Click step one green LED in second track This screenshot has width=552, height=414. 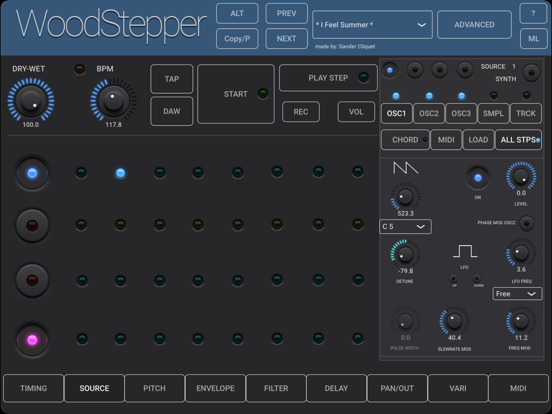pos(81,225)
